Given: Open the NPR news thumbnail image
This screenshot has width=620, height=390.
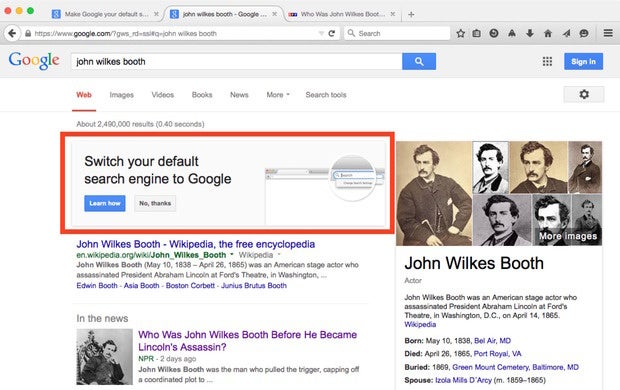Looking at the screenshot, I should [104, 357].
